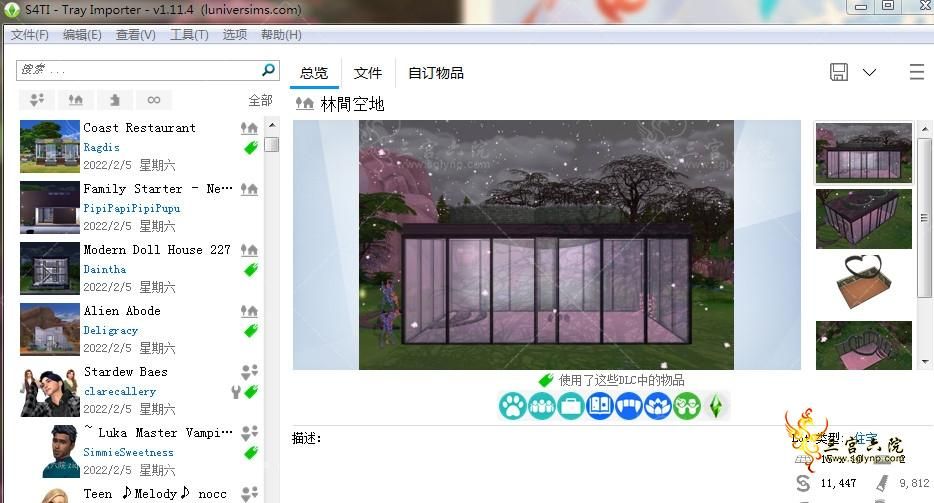Select the floor plan preview thumbnail
This screenshot has height=503, width=934.
pos(864,283)
